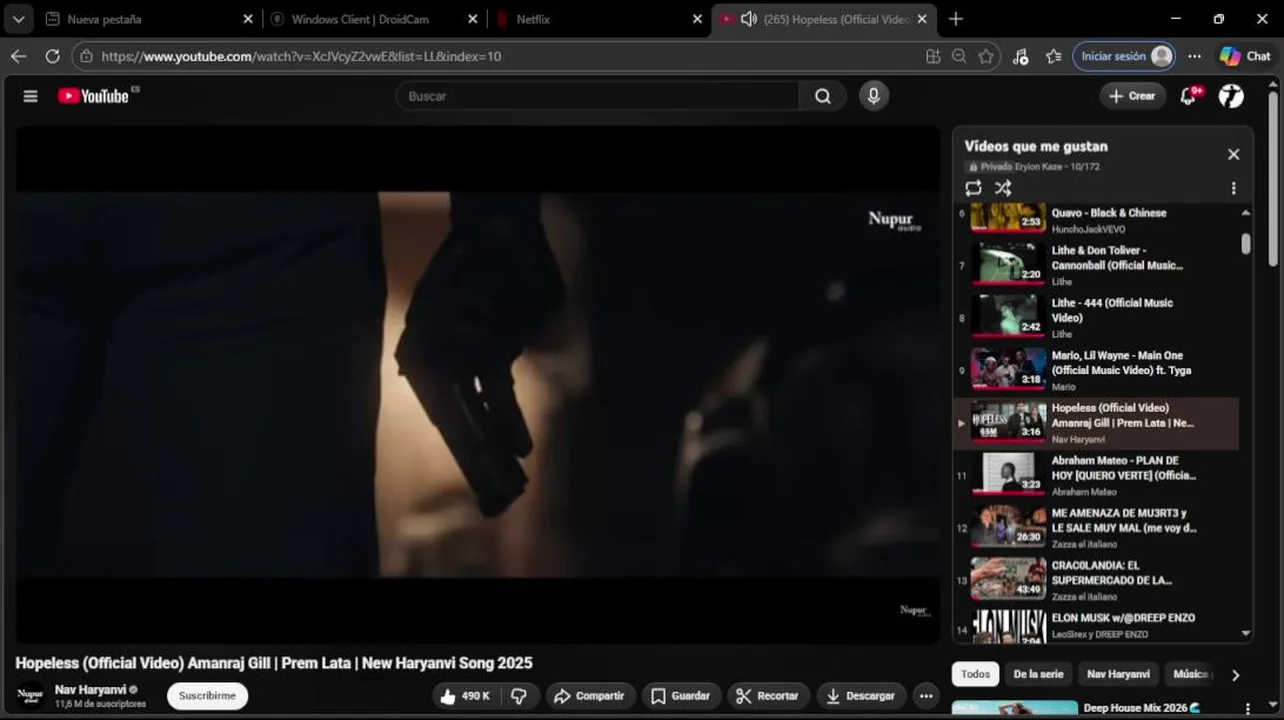The image size is (1284, 720).
Task: Open Nav Haryanvi channel name link
Action: point(90,689)
